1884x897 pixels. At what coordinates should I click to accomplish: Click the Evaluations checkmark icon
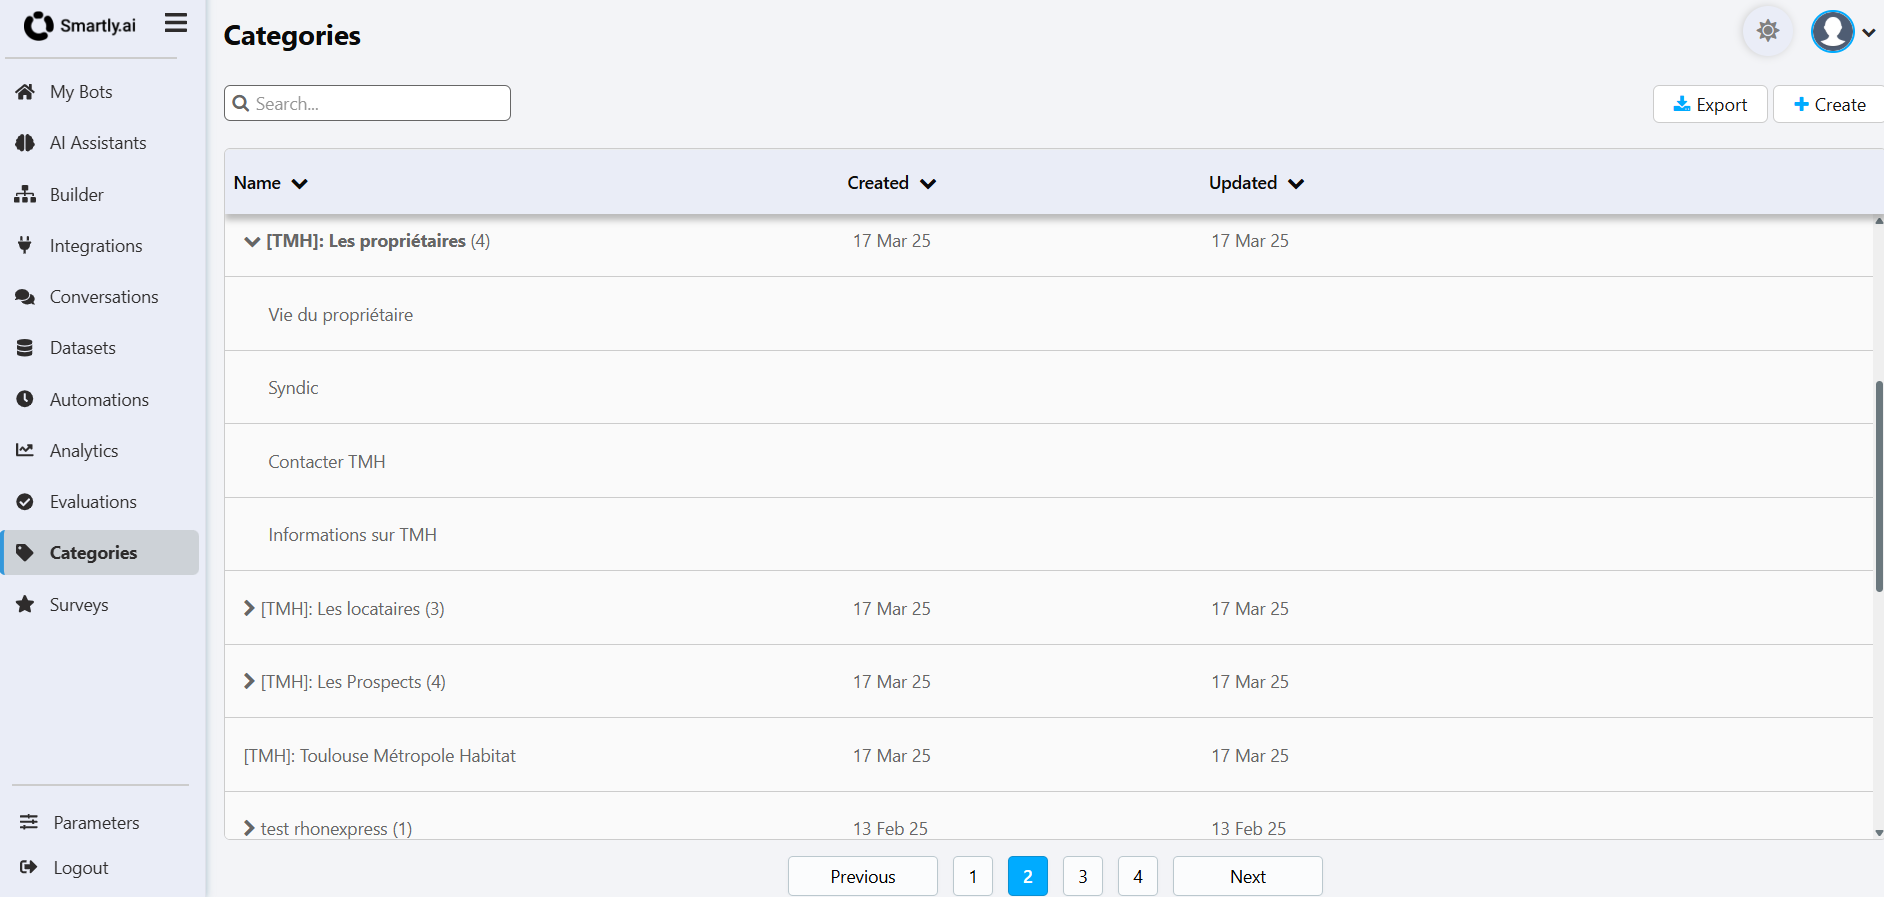coord(25,502)
